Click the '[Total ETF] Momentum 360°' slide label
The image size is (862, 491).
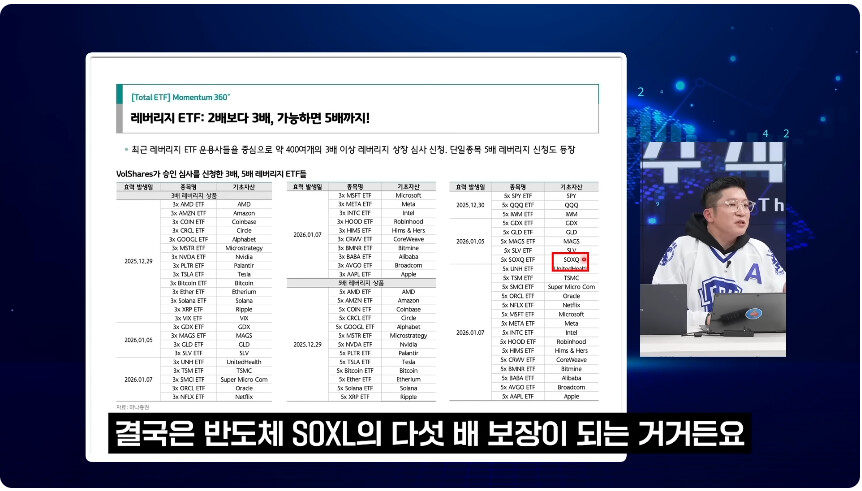(180, 97)
